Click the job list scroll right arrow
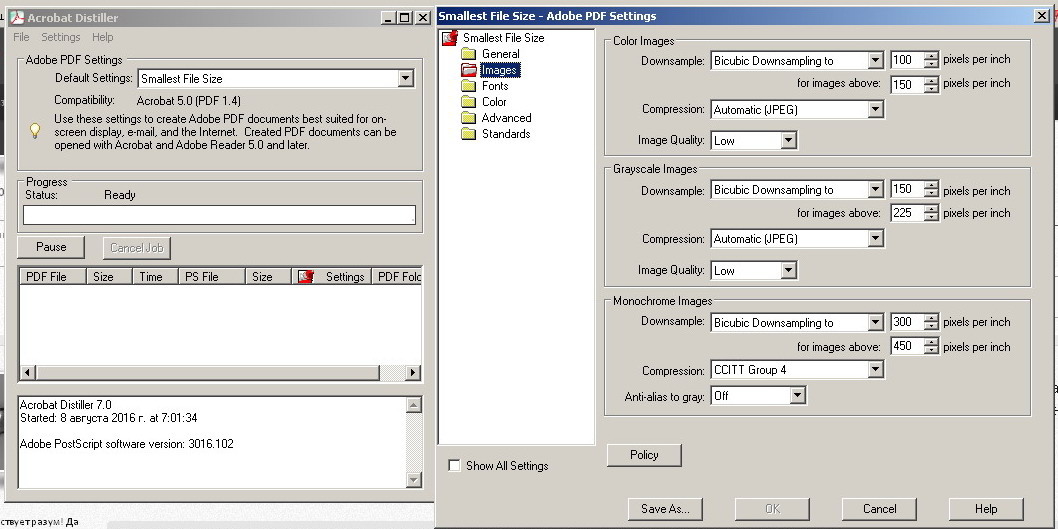This screenshot has width=1058, height=529. 413,372
